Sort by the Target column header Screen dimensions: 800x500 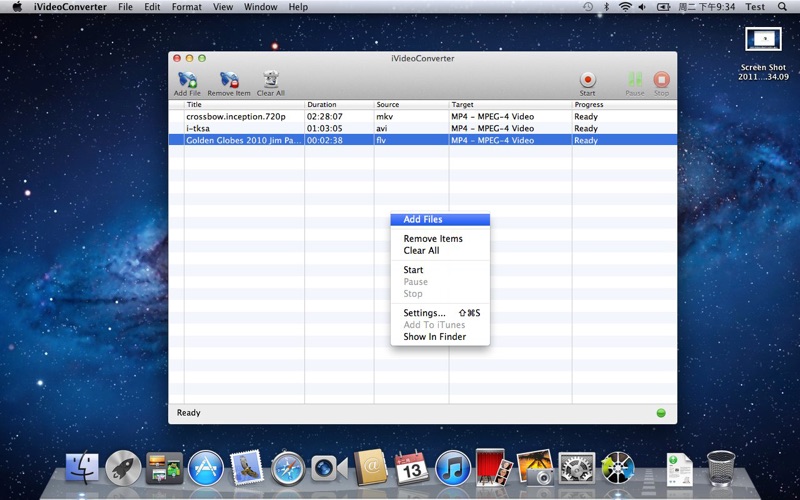click(510, 105)
